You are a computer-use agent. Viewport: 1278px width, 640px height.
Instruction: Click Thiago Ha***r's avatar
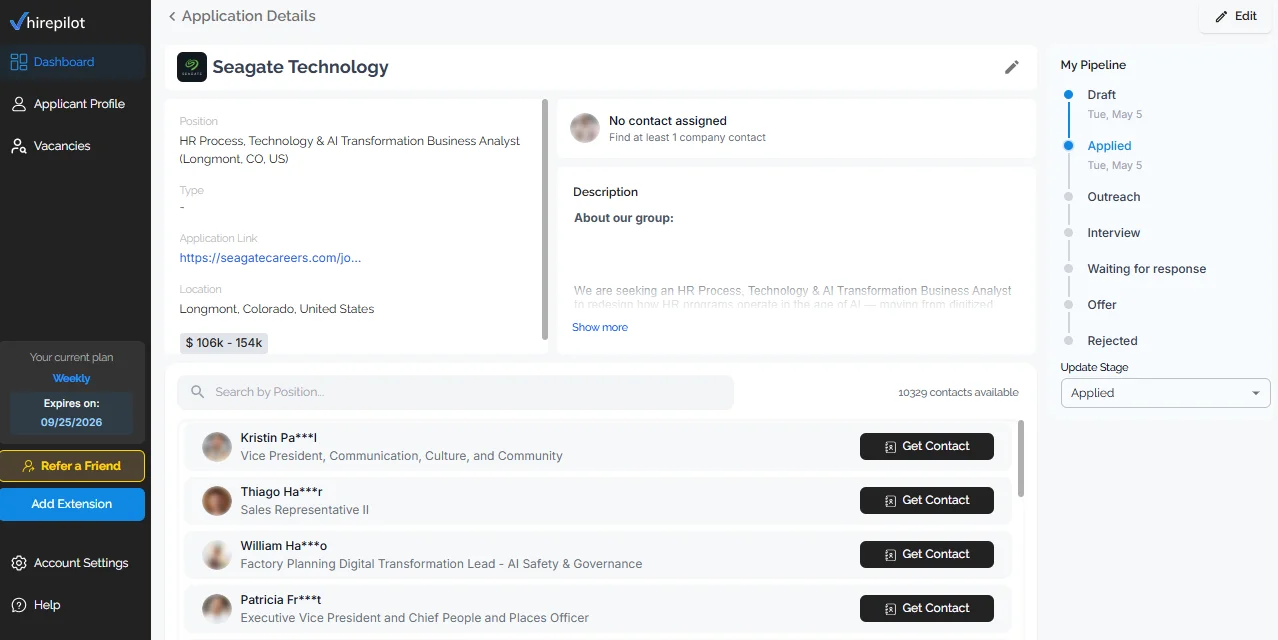click(217, 501)
